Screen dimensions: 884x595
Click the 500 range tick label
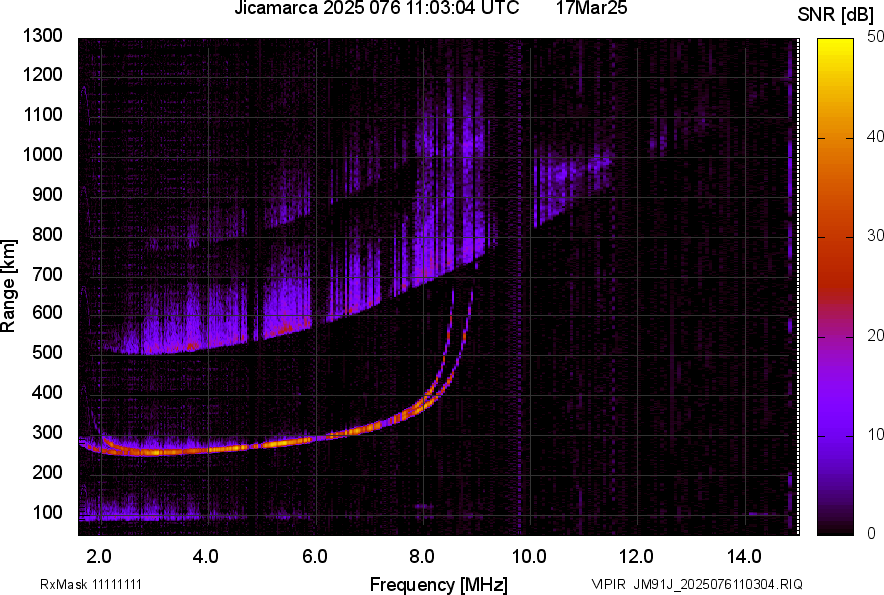(47, 352)
